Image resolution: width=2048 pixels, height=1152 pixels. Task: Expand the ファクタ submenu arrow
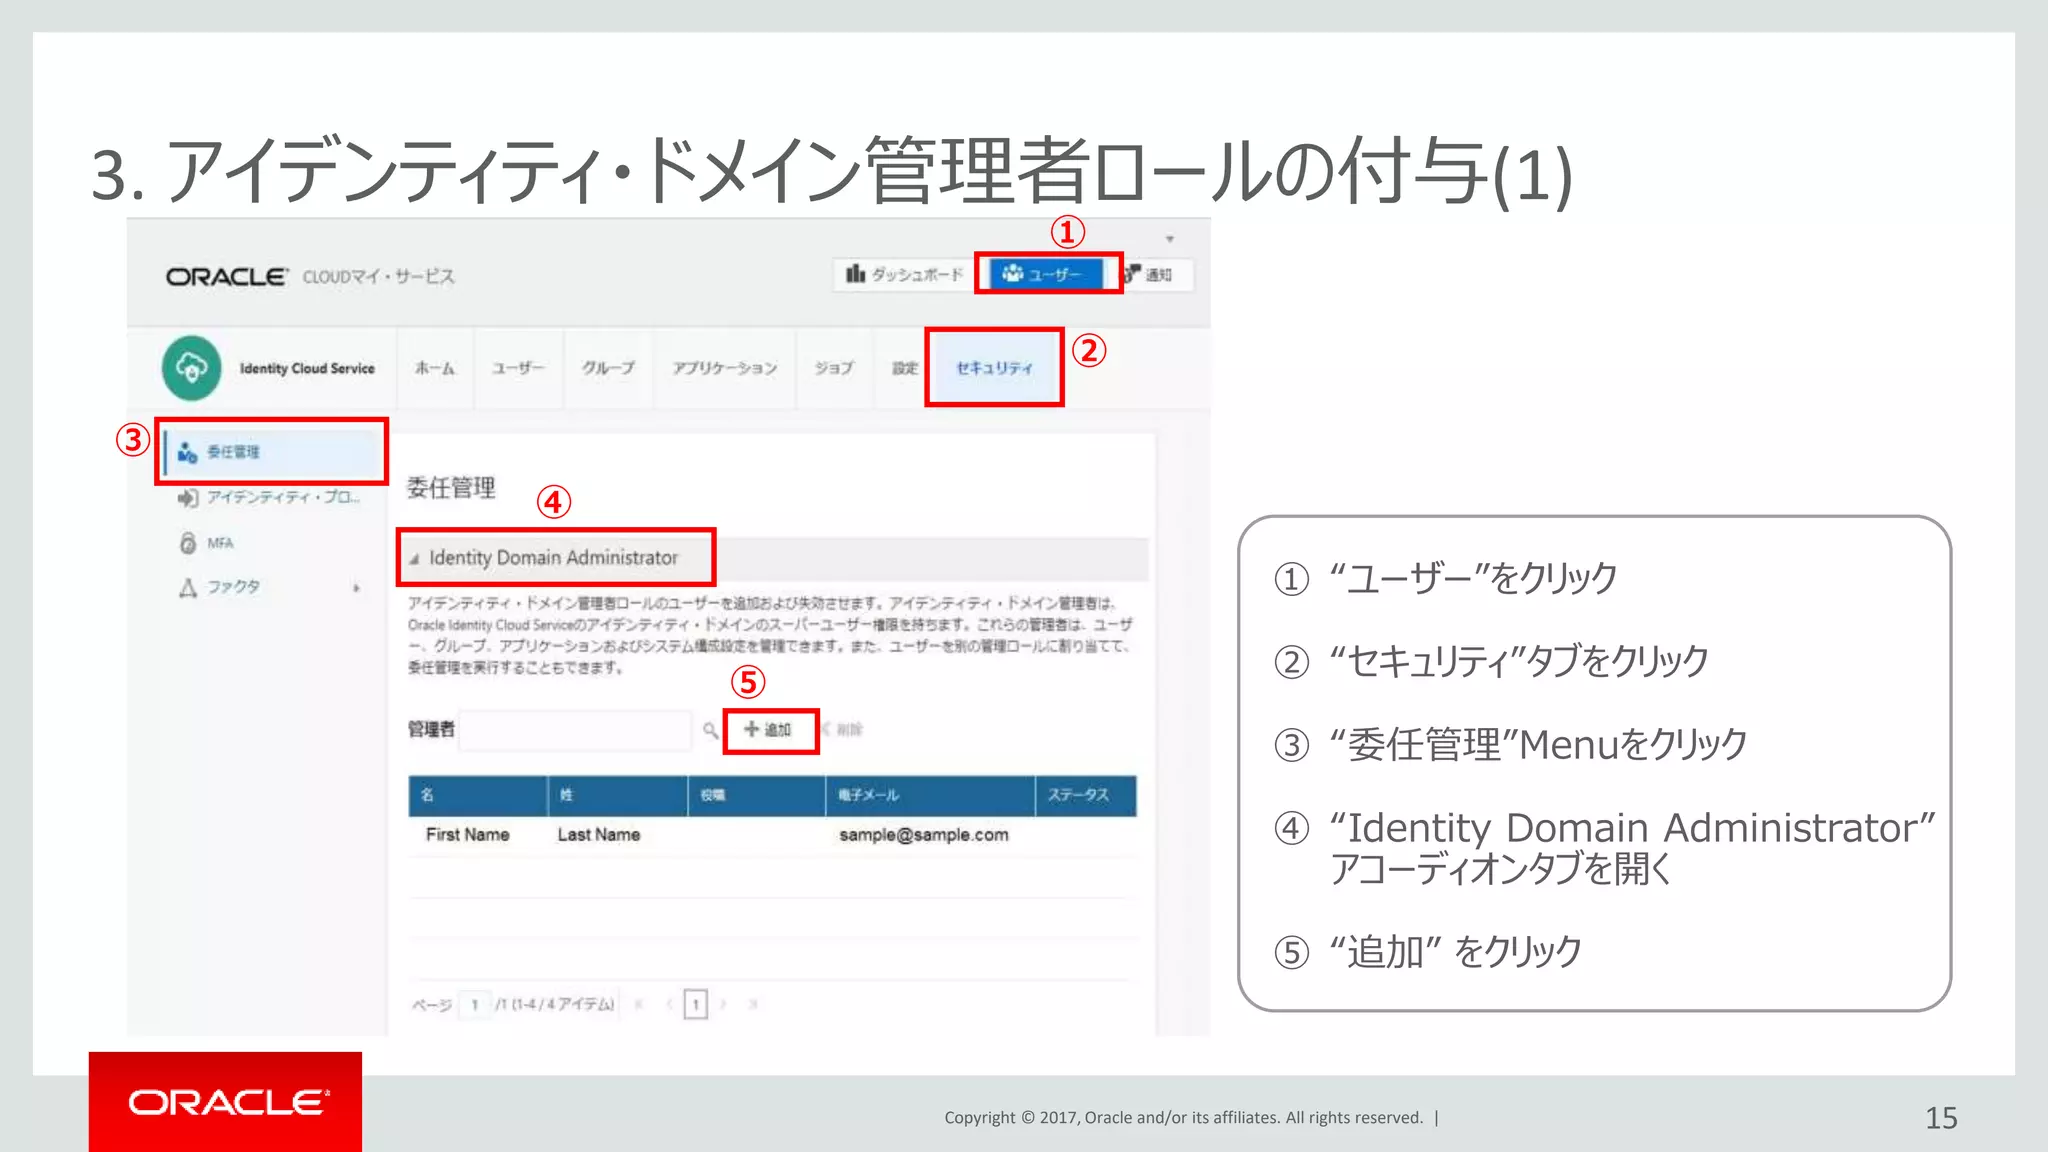(x=356, y=588)
